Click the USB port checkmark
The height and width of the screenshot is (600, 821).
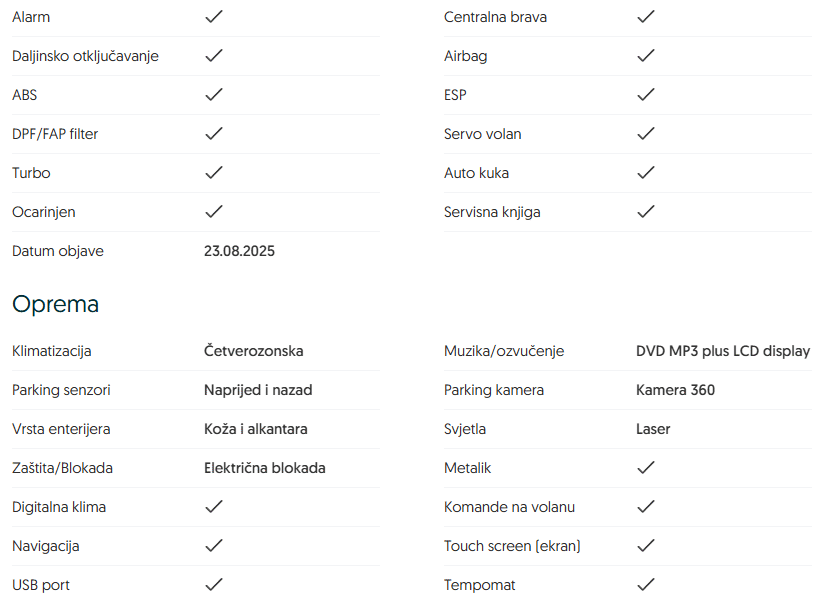[x=213, y=585]
